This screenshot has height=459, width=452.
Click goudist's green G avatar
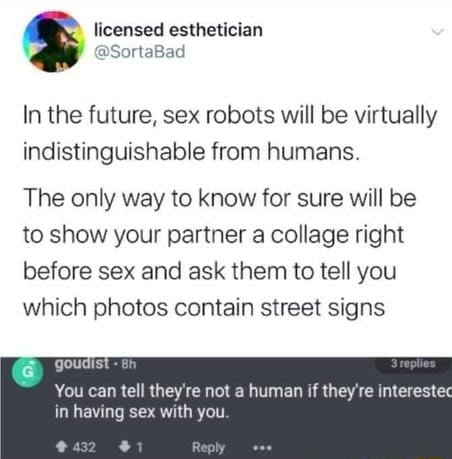point(28,372)
